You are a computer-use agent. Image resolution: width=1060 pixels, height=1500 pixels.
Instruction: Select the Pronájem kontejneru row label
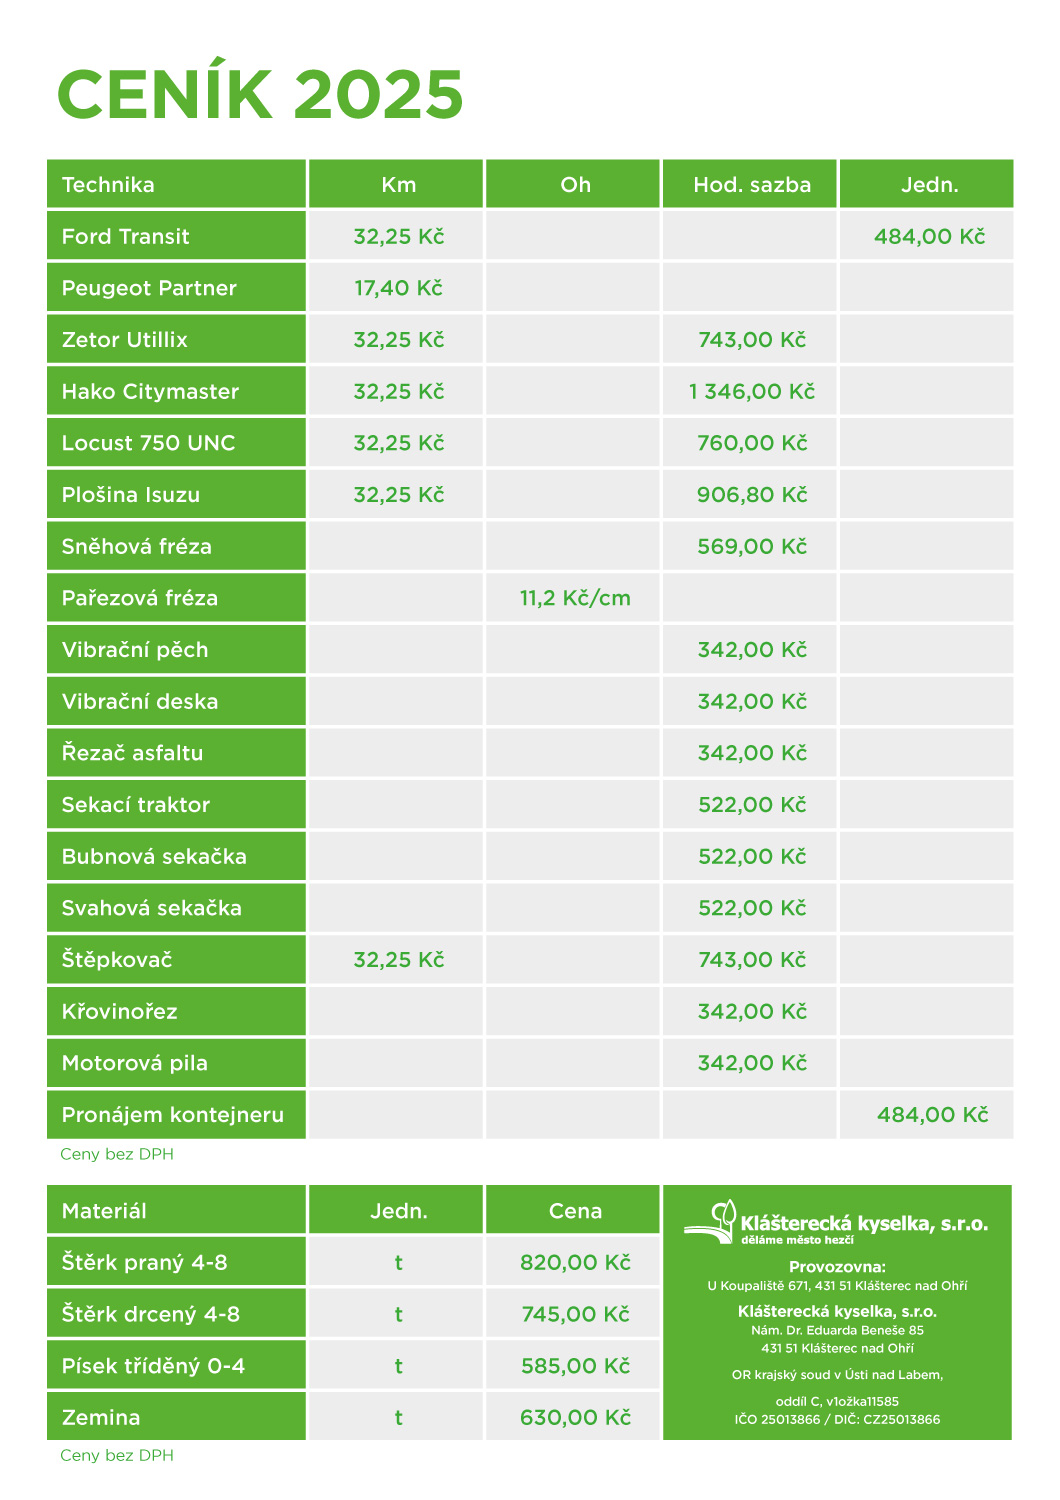[176, 1114]
